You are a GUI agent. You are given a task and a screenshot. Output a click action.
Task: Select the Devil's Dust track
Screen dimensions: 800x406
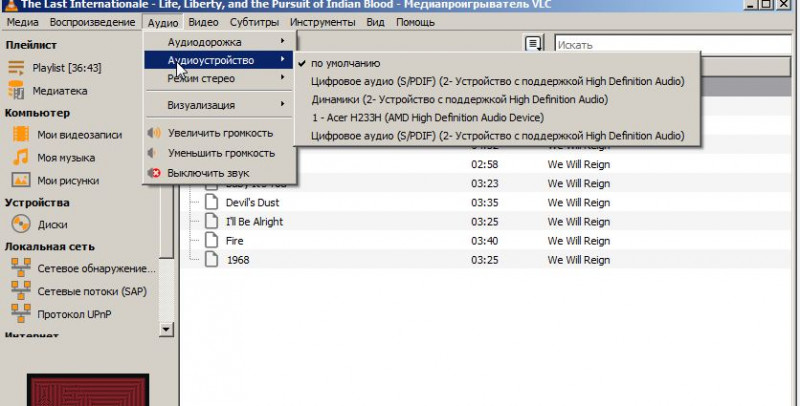(x=253, y=202)
